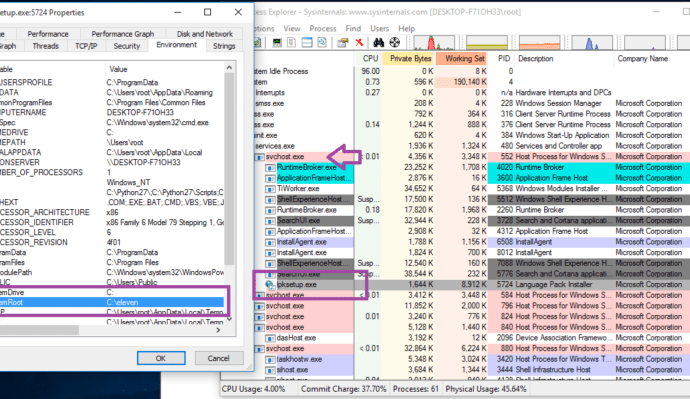Sort by the Company Name column header

(652, 59)
